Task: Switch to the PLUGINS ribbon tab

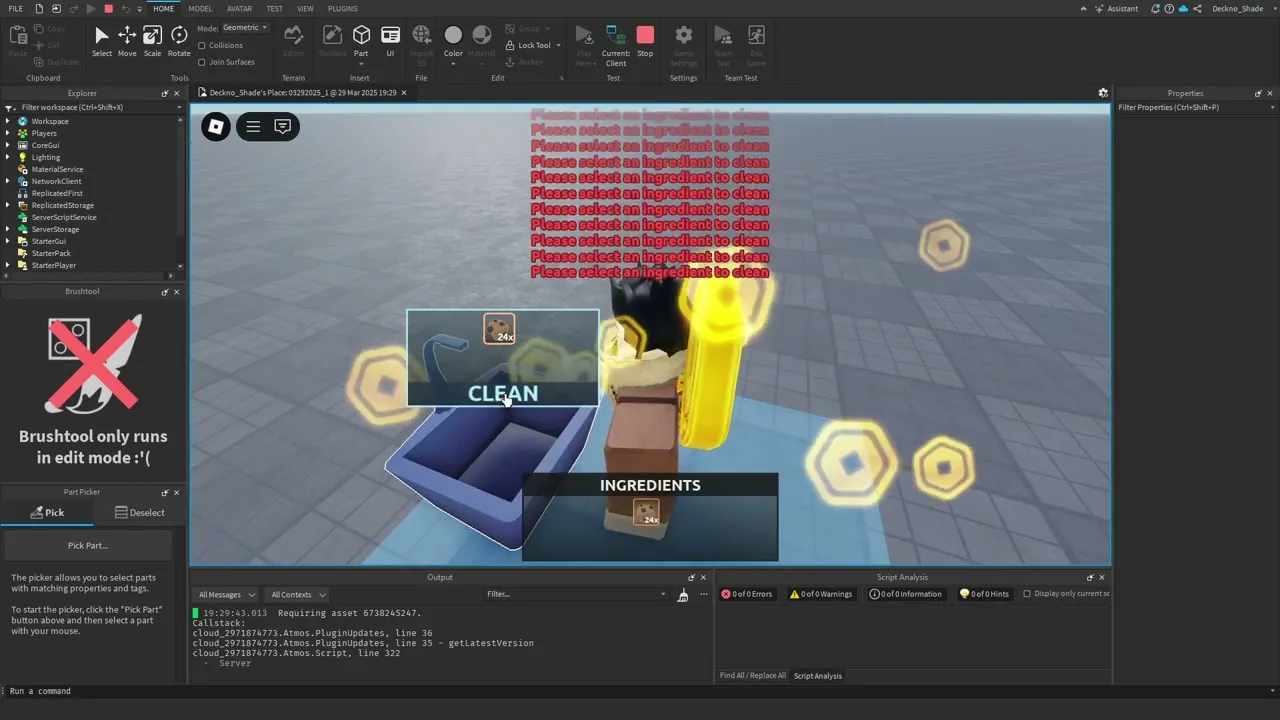Action: coord(343,8)
